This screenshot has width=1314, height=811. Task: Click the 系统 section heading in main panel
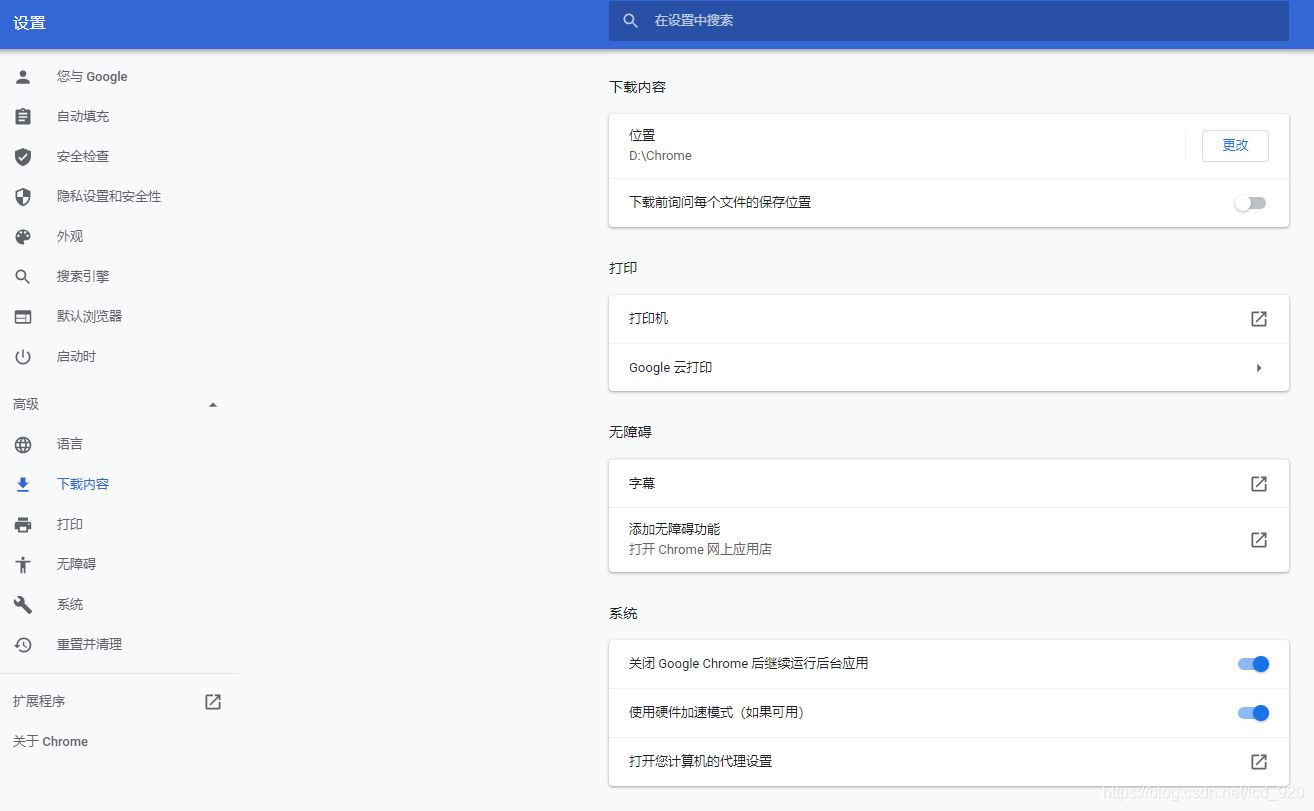point(623,614)
